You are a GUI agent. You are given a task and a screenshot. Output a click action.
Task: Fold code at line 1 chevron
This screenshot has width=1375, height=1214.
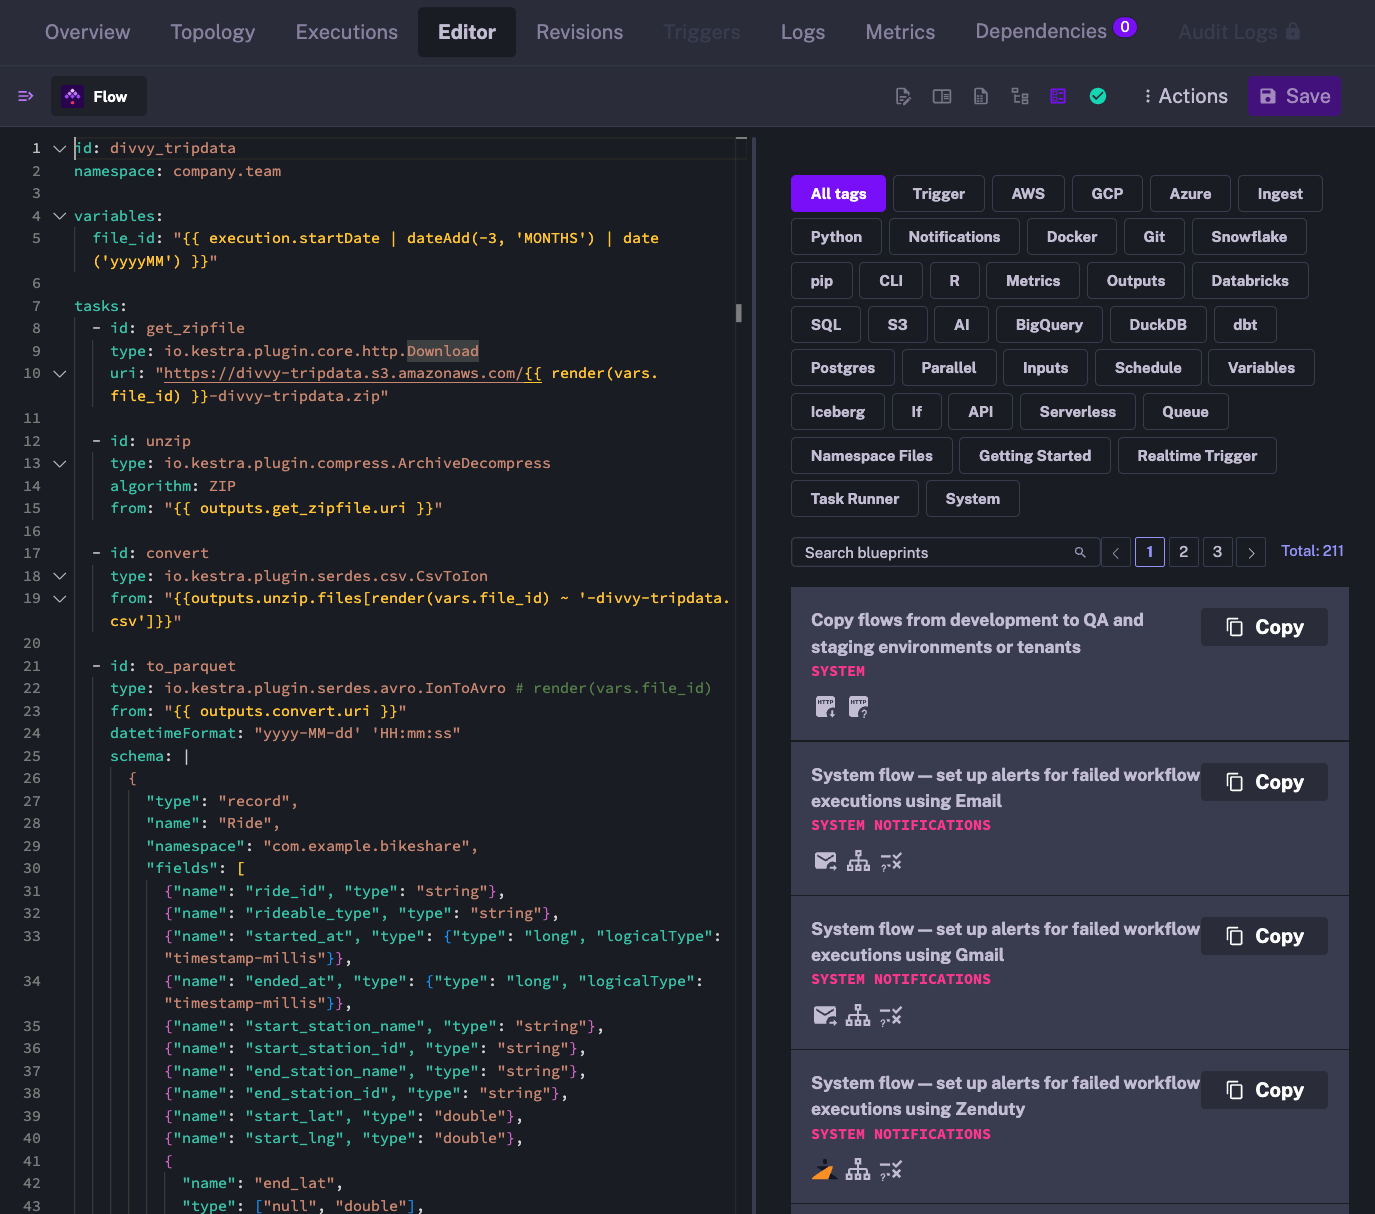60,148
